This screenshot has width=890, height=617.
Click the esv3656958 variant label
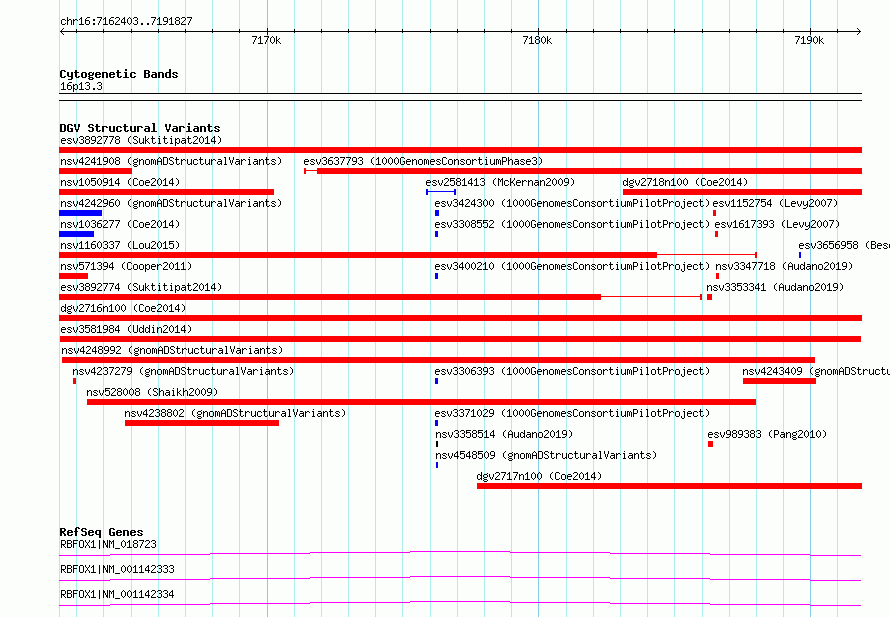pos(843,245)
